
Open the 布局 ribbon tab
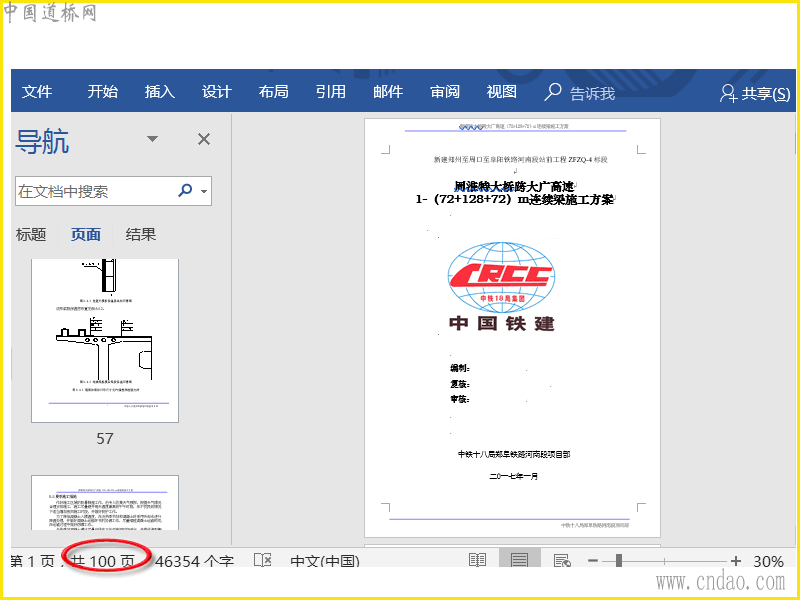(x=273, y=92)
